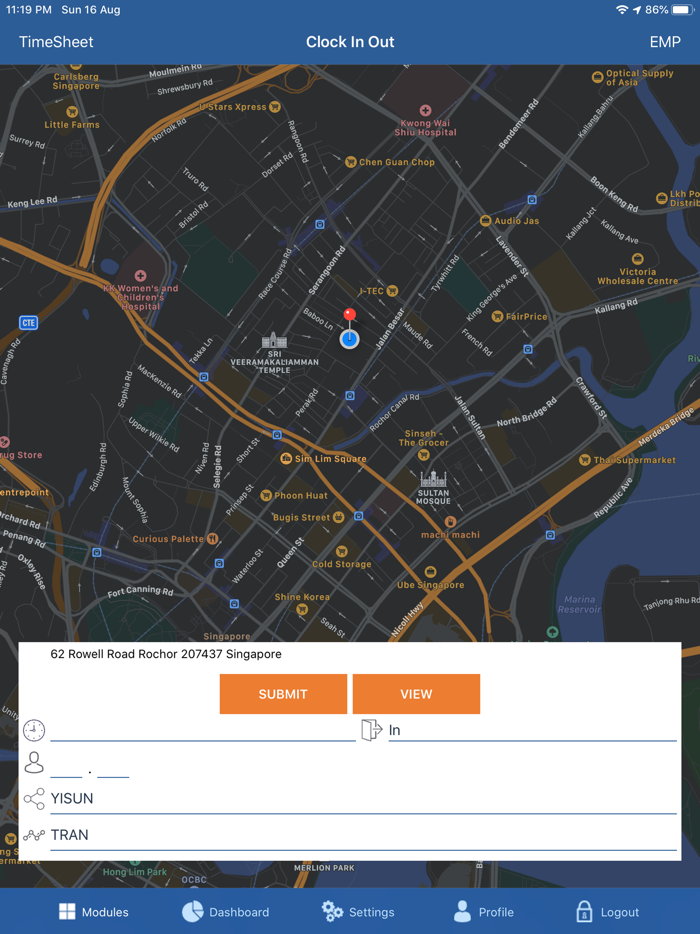Tap the Optical Supply of Asia marker
Screen dimensions: 700x934
[598, 76]
